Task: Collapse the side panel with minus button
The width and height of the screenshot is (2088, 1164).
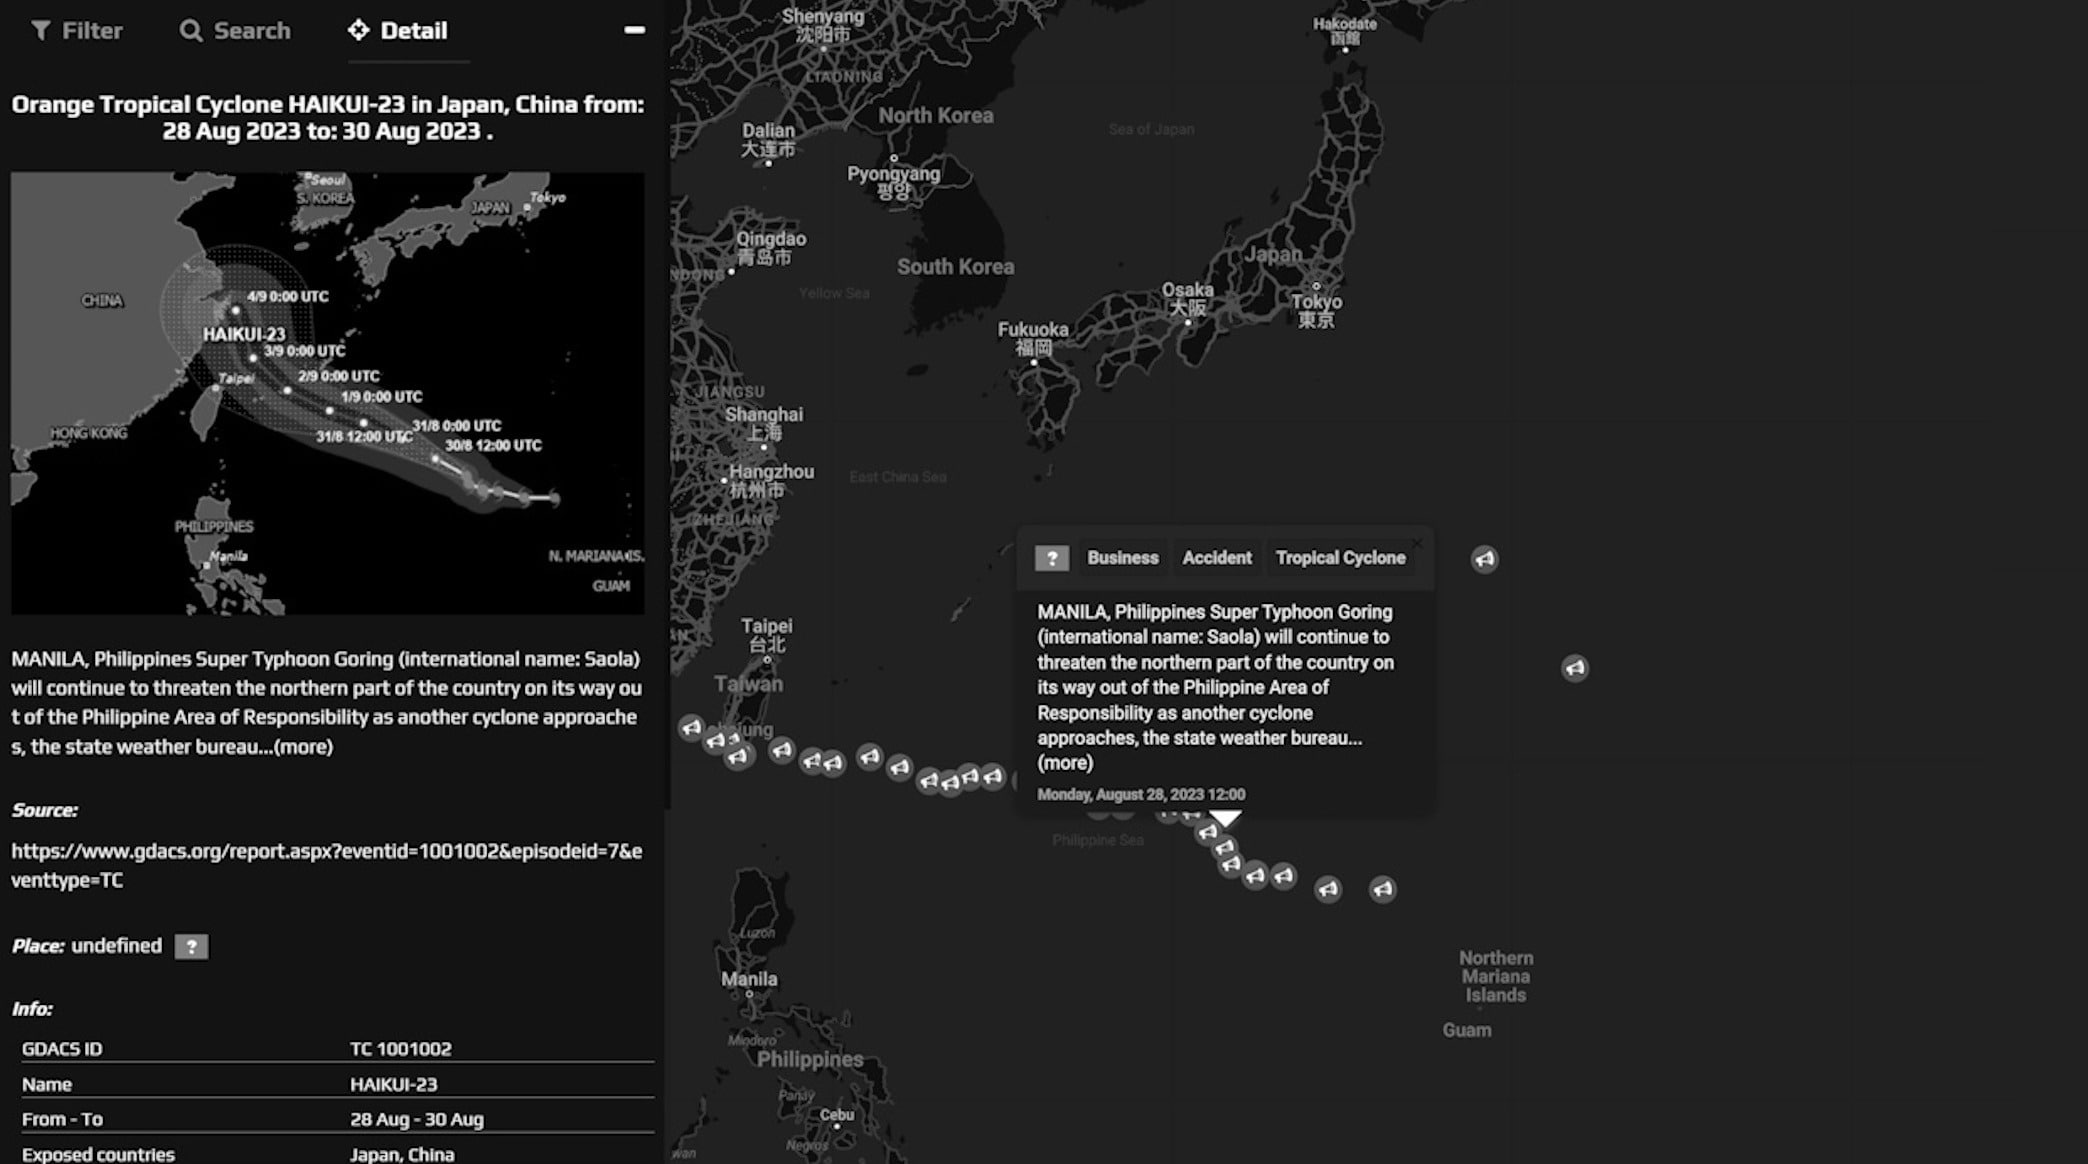Action: click(634, 30)
